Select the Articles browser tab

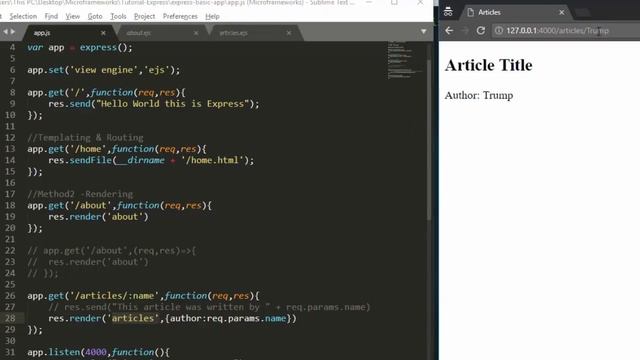coord(516,12)
